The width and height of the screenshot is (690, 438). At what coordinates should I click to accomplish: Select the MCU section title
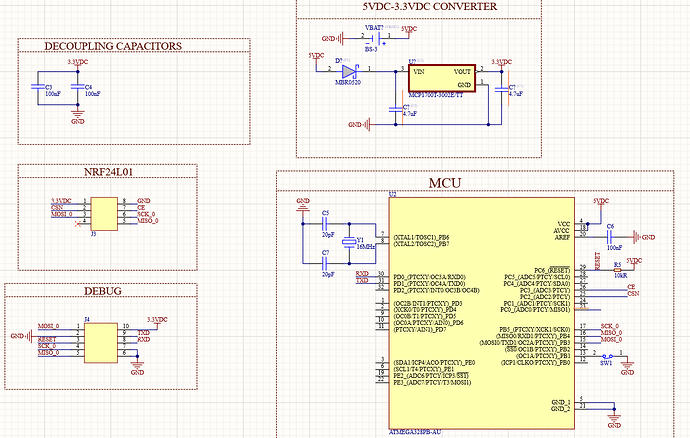point(445,183)
